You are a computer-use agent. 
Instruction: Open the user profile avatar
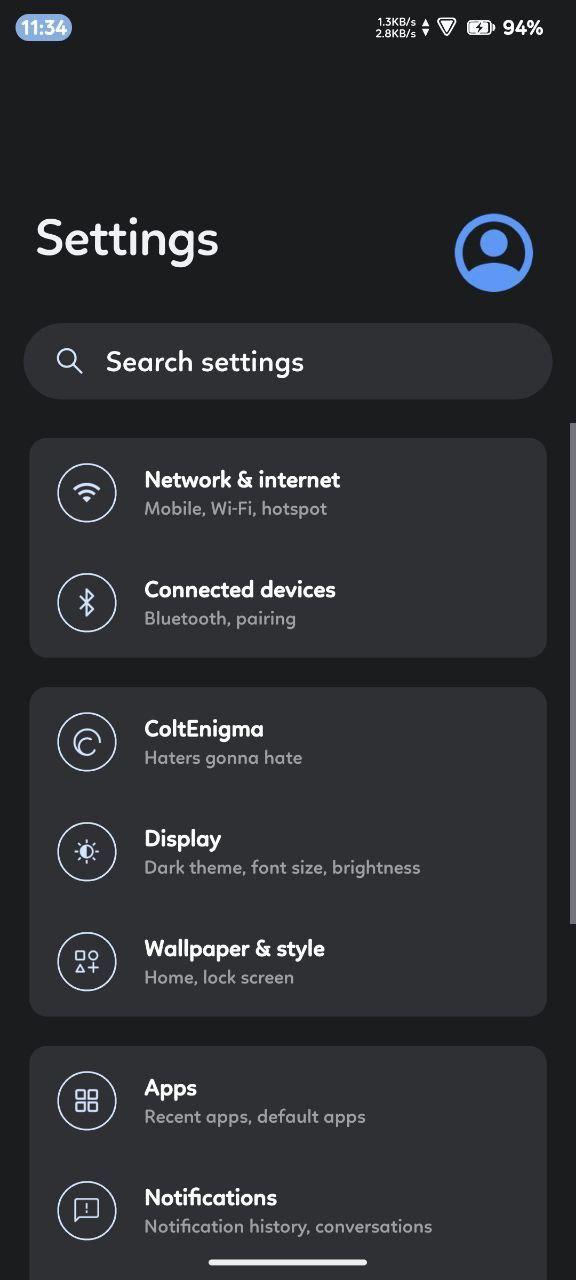pos(494,253)
